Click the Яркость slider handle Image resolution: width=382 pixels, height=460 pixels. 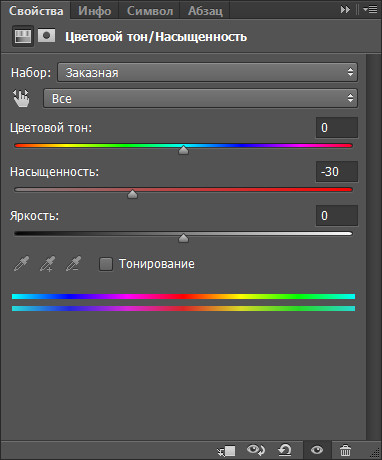tap(183, 238)
